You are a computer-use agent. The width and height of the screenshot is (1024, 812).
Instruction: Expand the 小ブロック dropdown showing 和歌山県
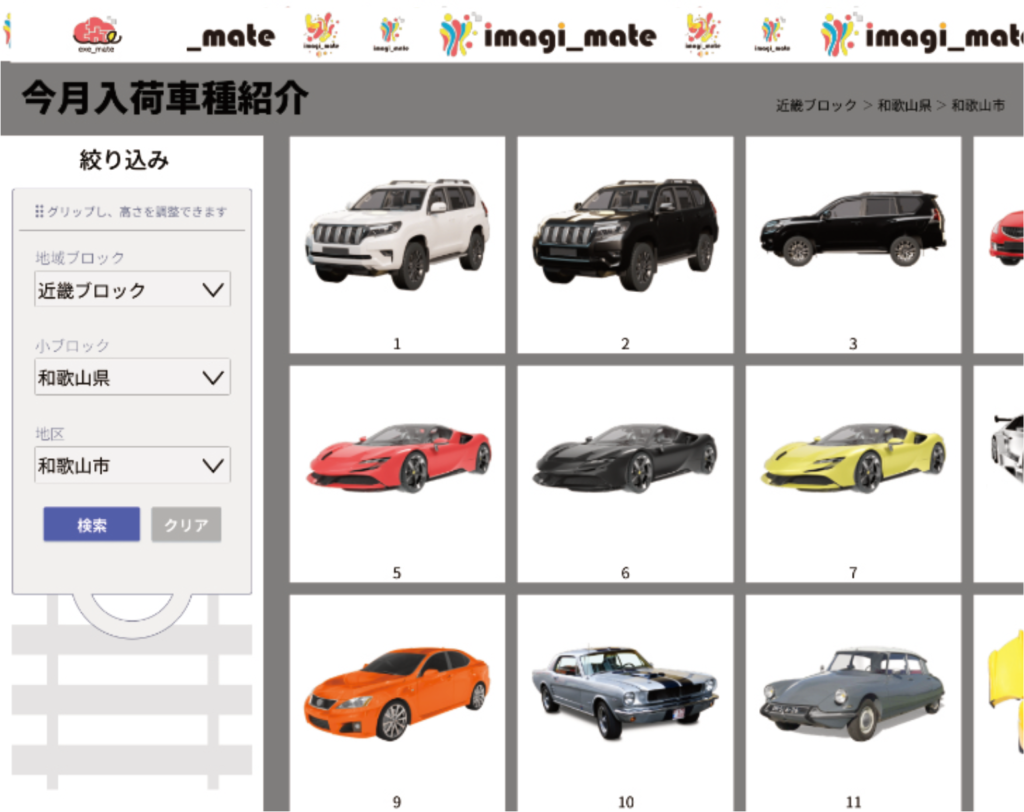coord(132,377)
